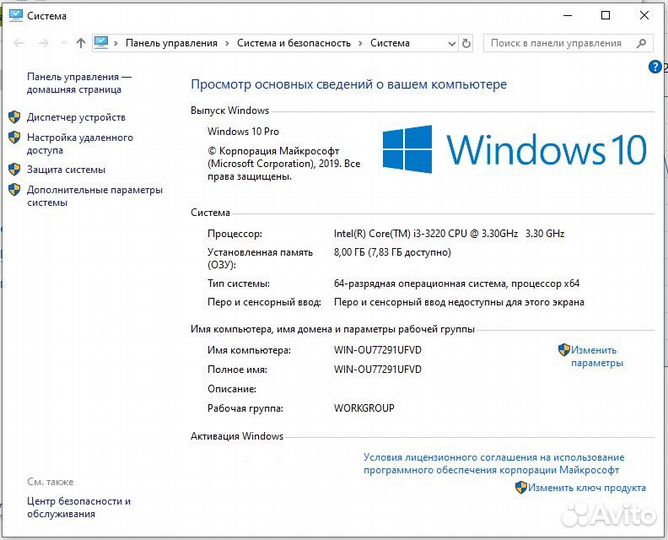Expand chevron after Панель управления breadcrumb

coord(227,43)
